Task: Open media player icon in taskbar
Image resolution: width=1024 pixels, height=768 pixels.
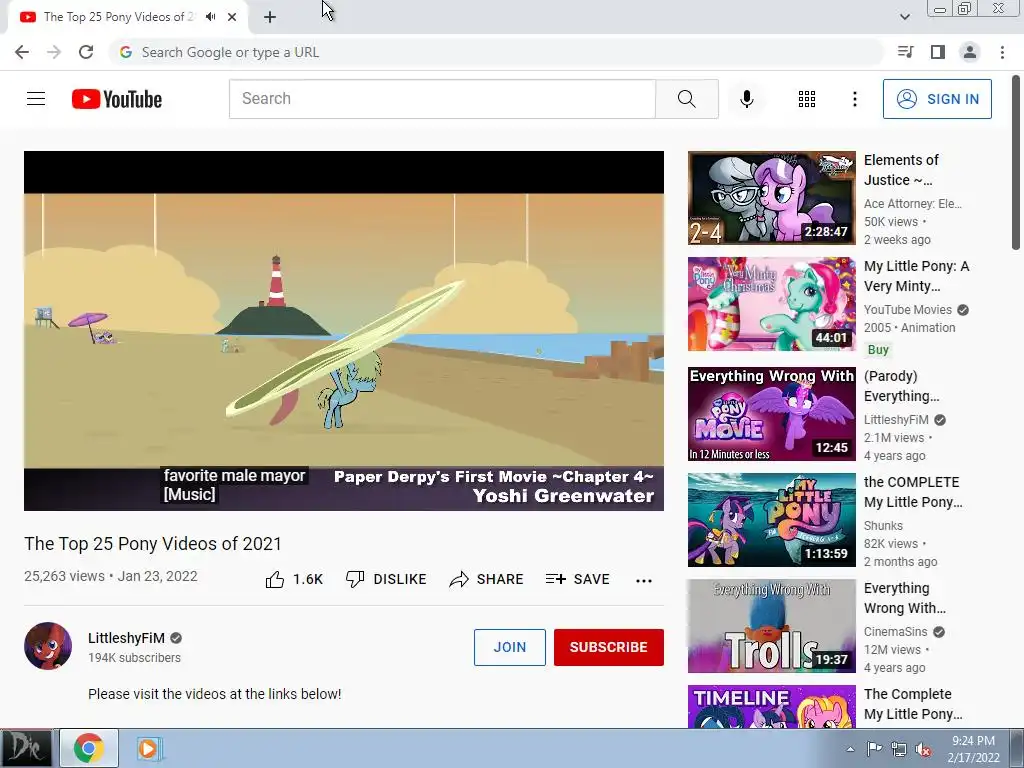Action: [148, 748]
